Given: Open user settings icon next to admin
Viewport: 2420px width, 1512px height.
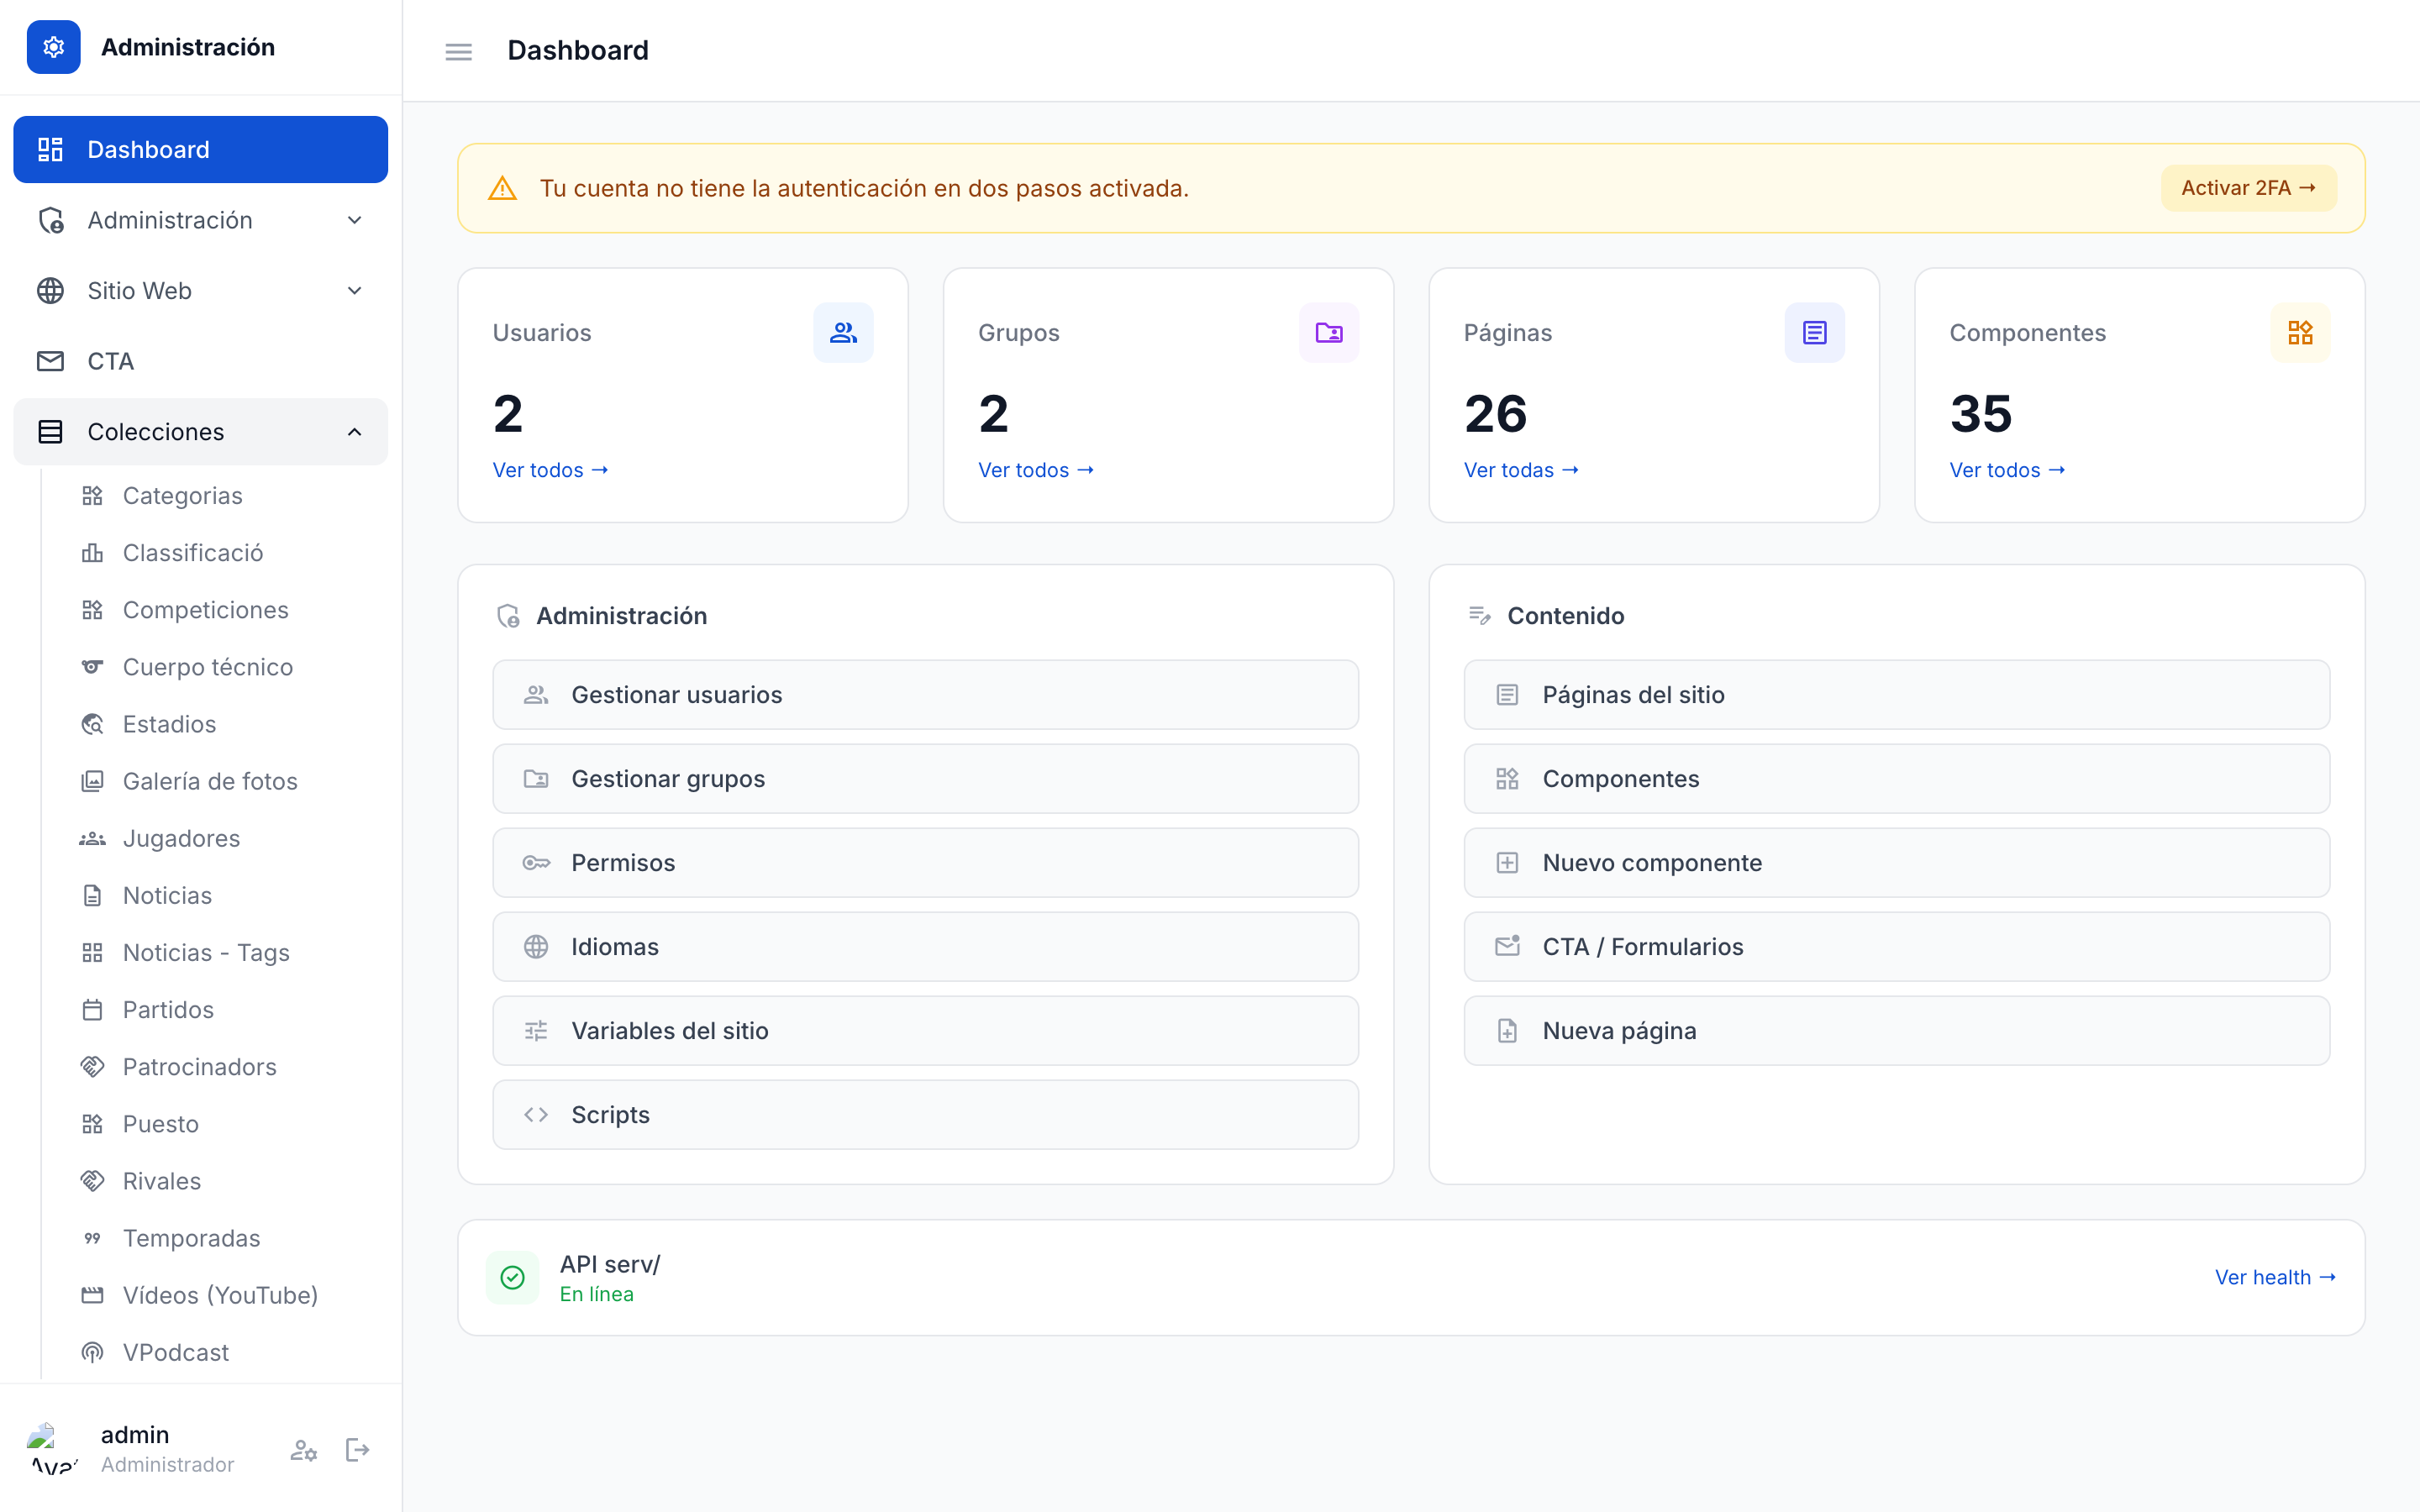Looking at the screenshot, I should [x=304, y=1450].
